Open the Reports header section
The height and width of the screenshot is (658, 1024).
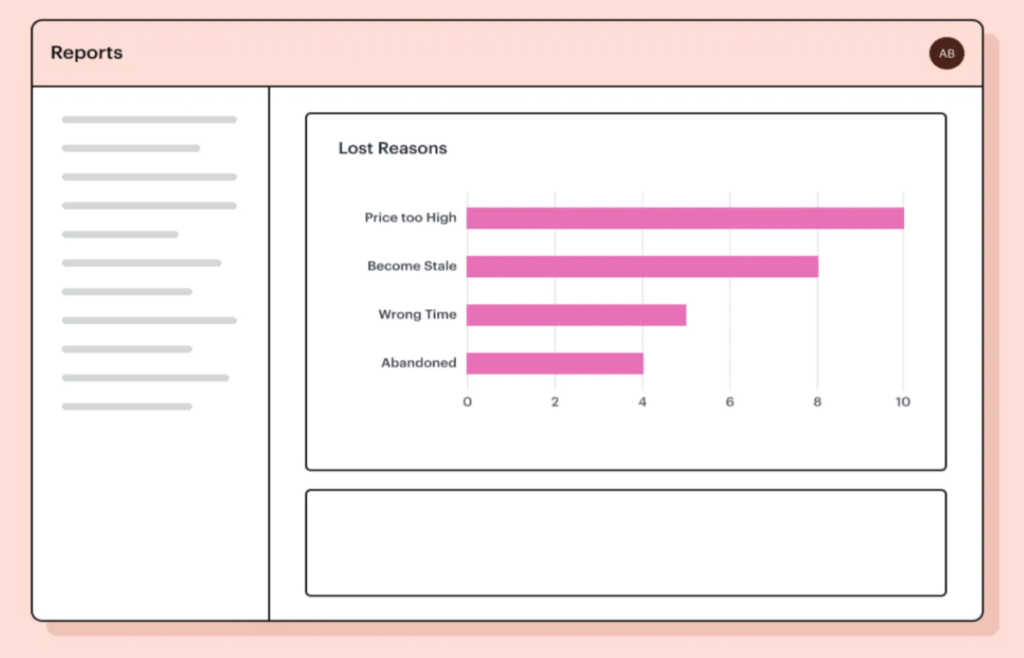[86, 53]
